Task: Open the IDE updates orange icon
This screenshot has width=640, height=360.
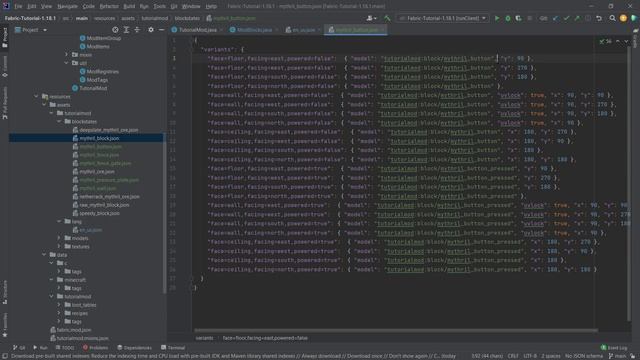Action: click(623, 18)
